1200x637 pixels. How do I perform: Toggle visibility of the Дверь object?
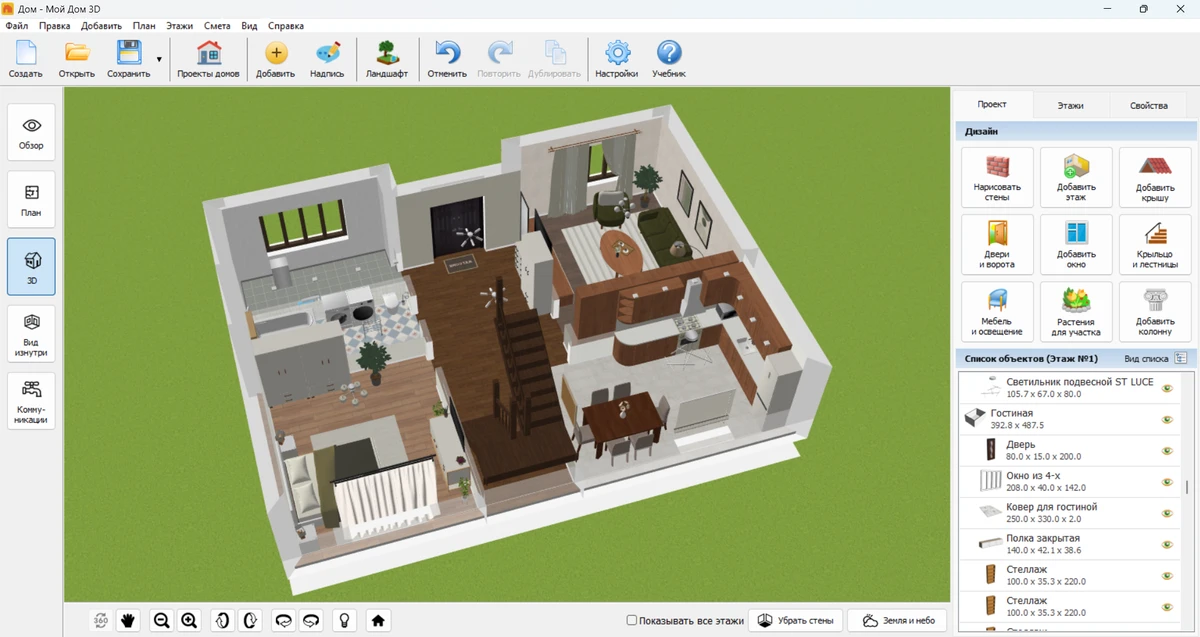click(1166, 452)
